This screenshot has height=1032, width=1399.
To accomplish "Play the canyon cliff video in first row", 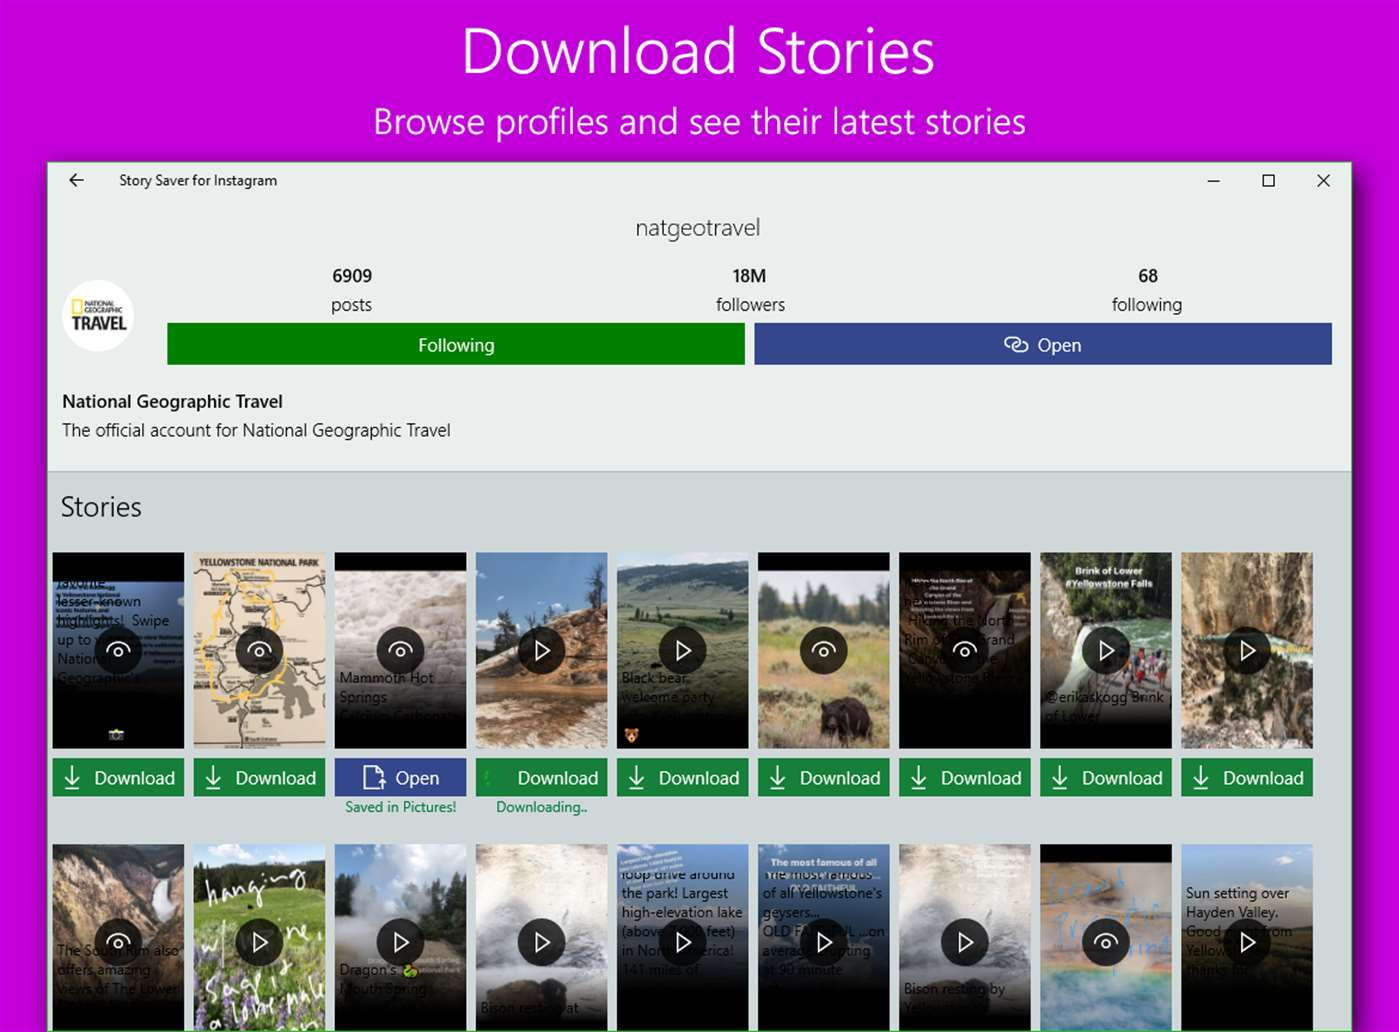I will coord(1246,650).
